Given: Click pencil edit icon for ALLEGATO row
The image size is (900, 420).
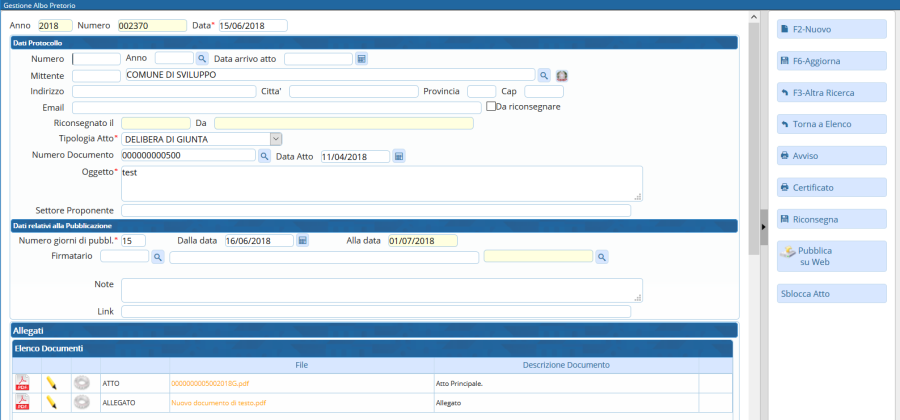Looking at the screenshot, I should coord(51,402).
